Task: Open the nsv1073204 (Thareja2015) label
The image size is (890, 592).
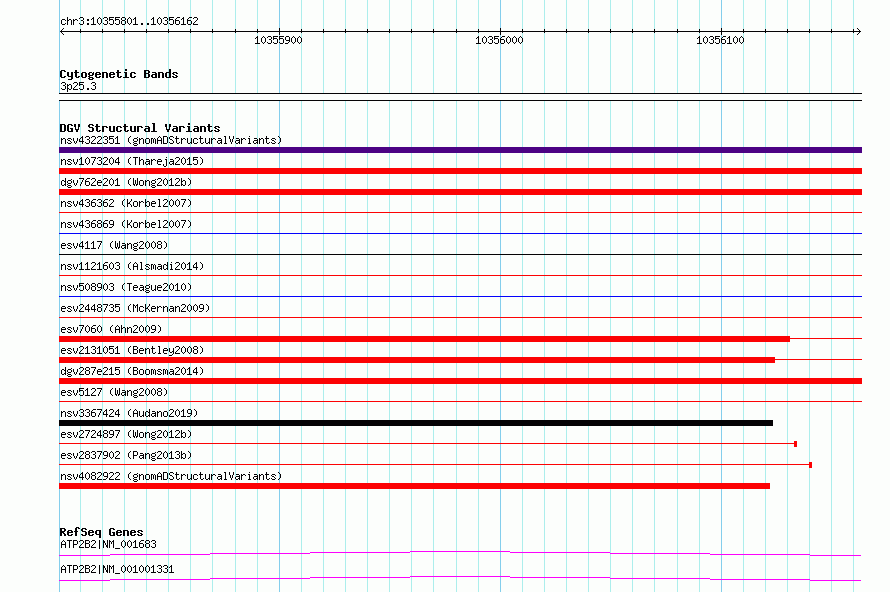Action: tap(132, 161)
